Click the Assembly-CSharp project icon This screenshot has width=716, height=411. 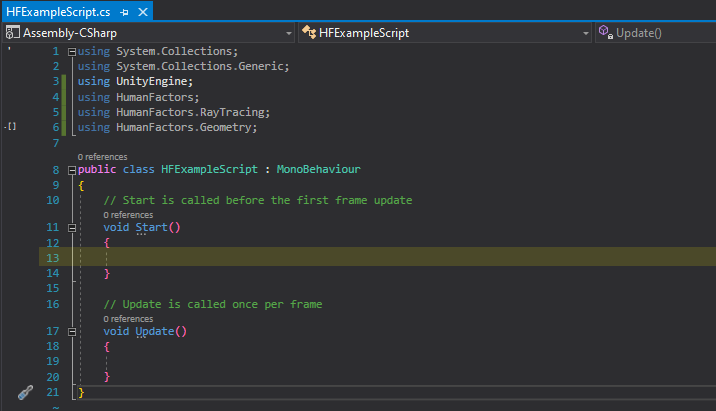coord(12,32)
